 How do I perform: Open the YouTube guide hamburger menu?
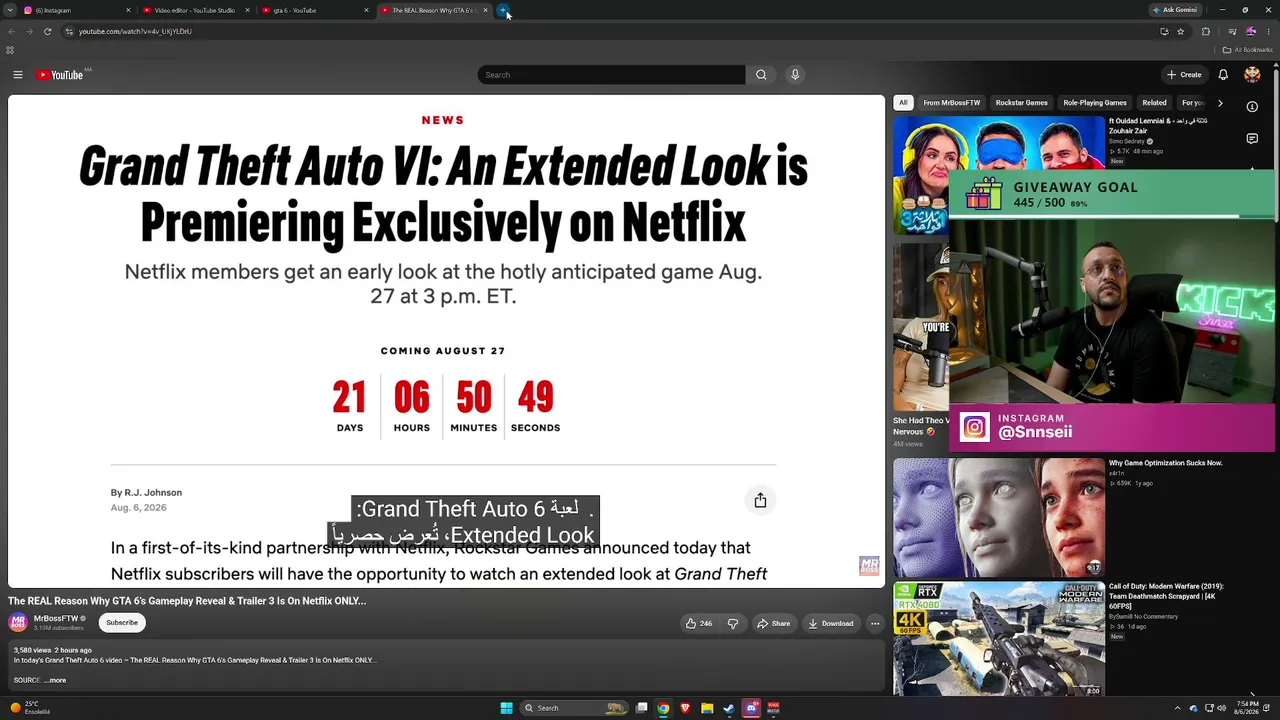[x=18, y=75]
